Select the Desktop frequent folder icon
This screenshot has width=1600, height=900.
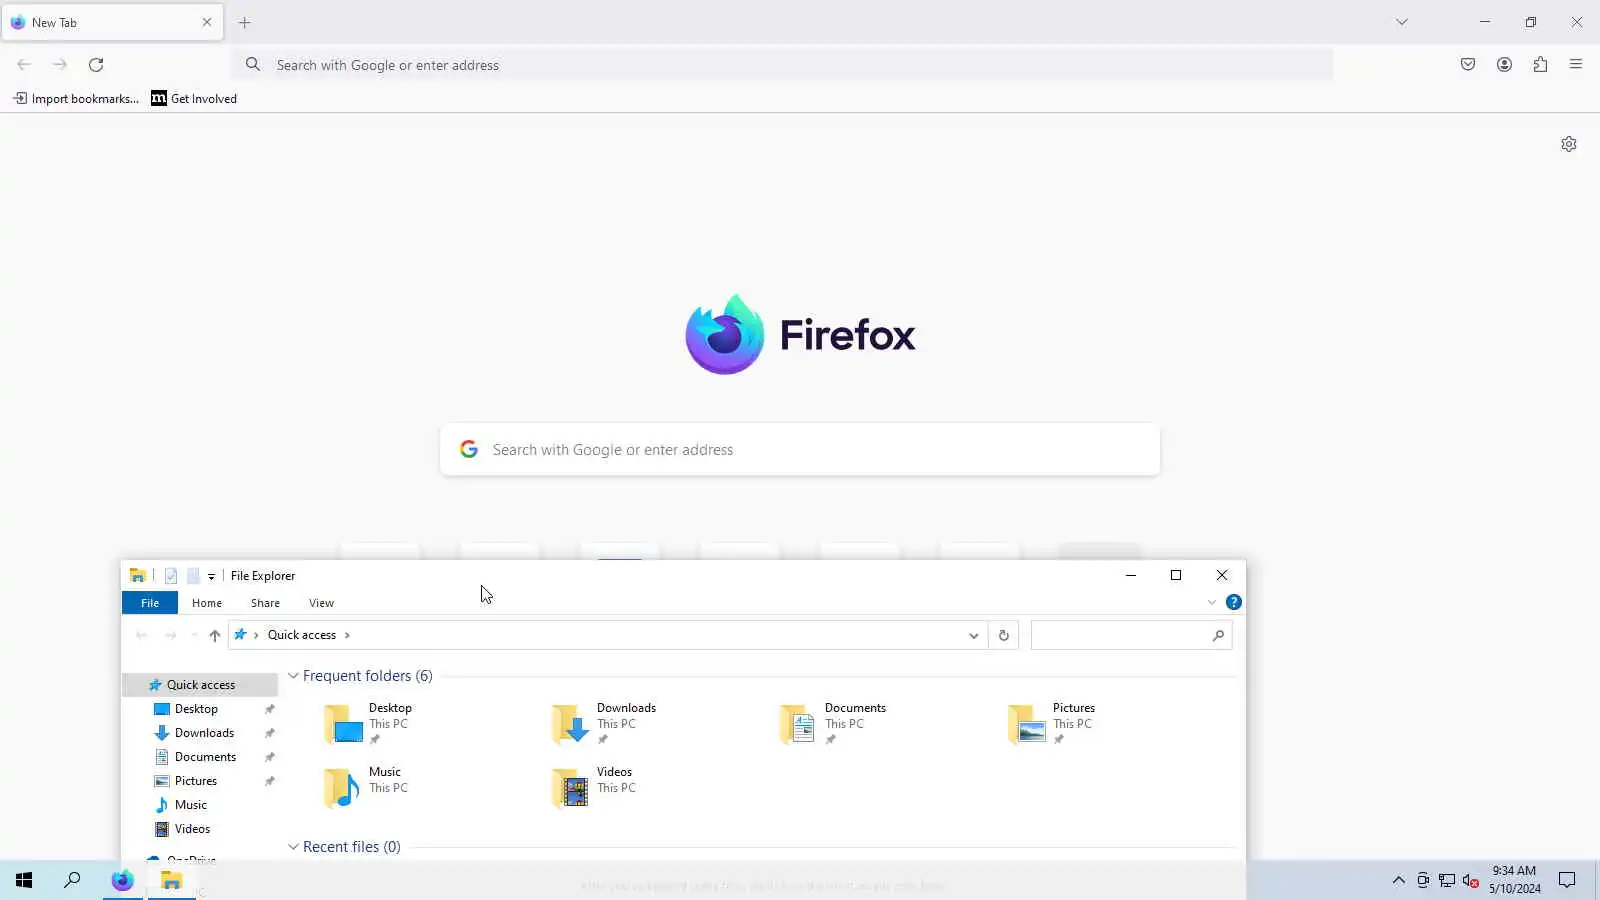[342, 724]
